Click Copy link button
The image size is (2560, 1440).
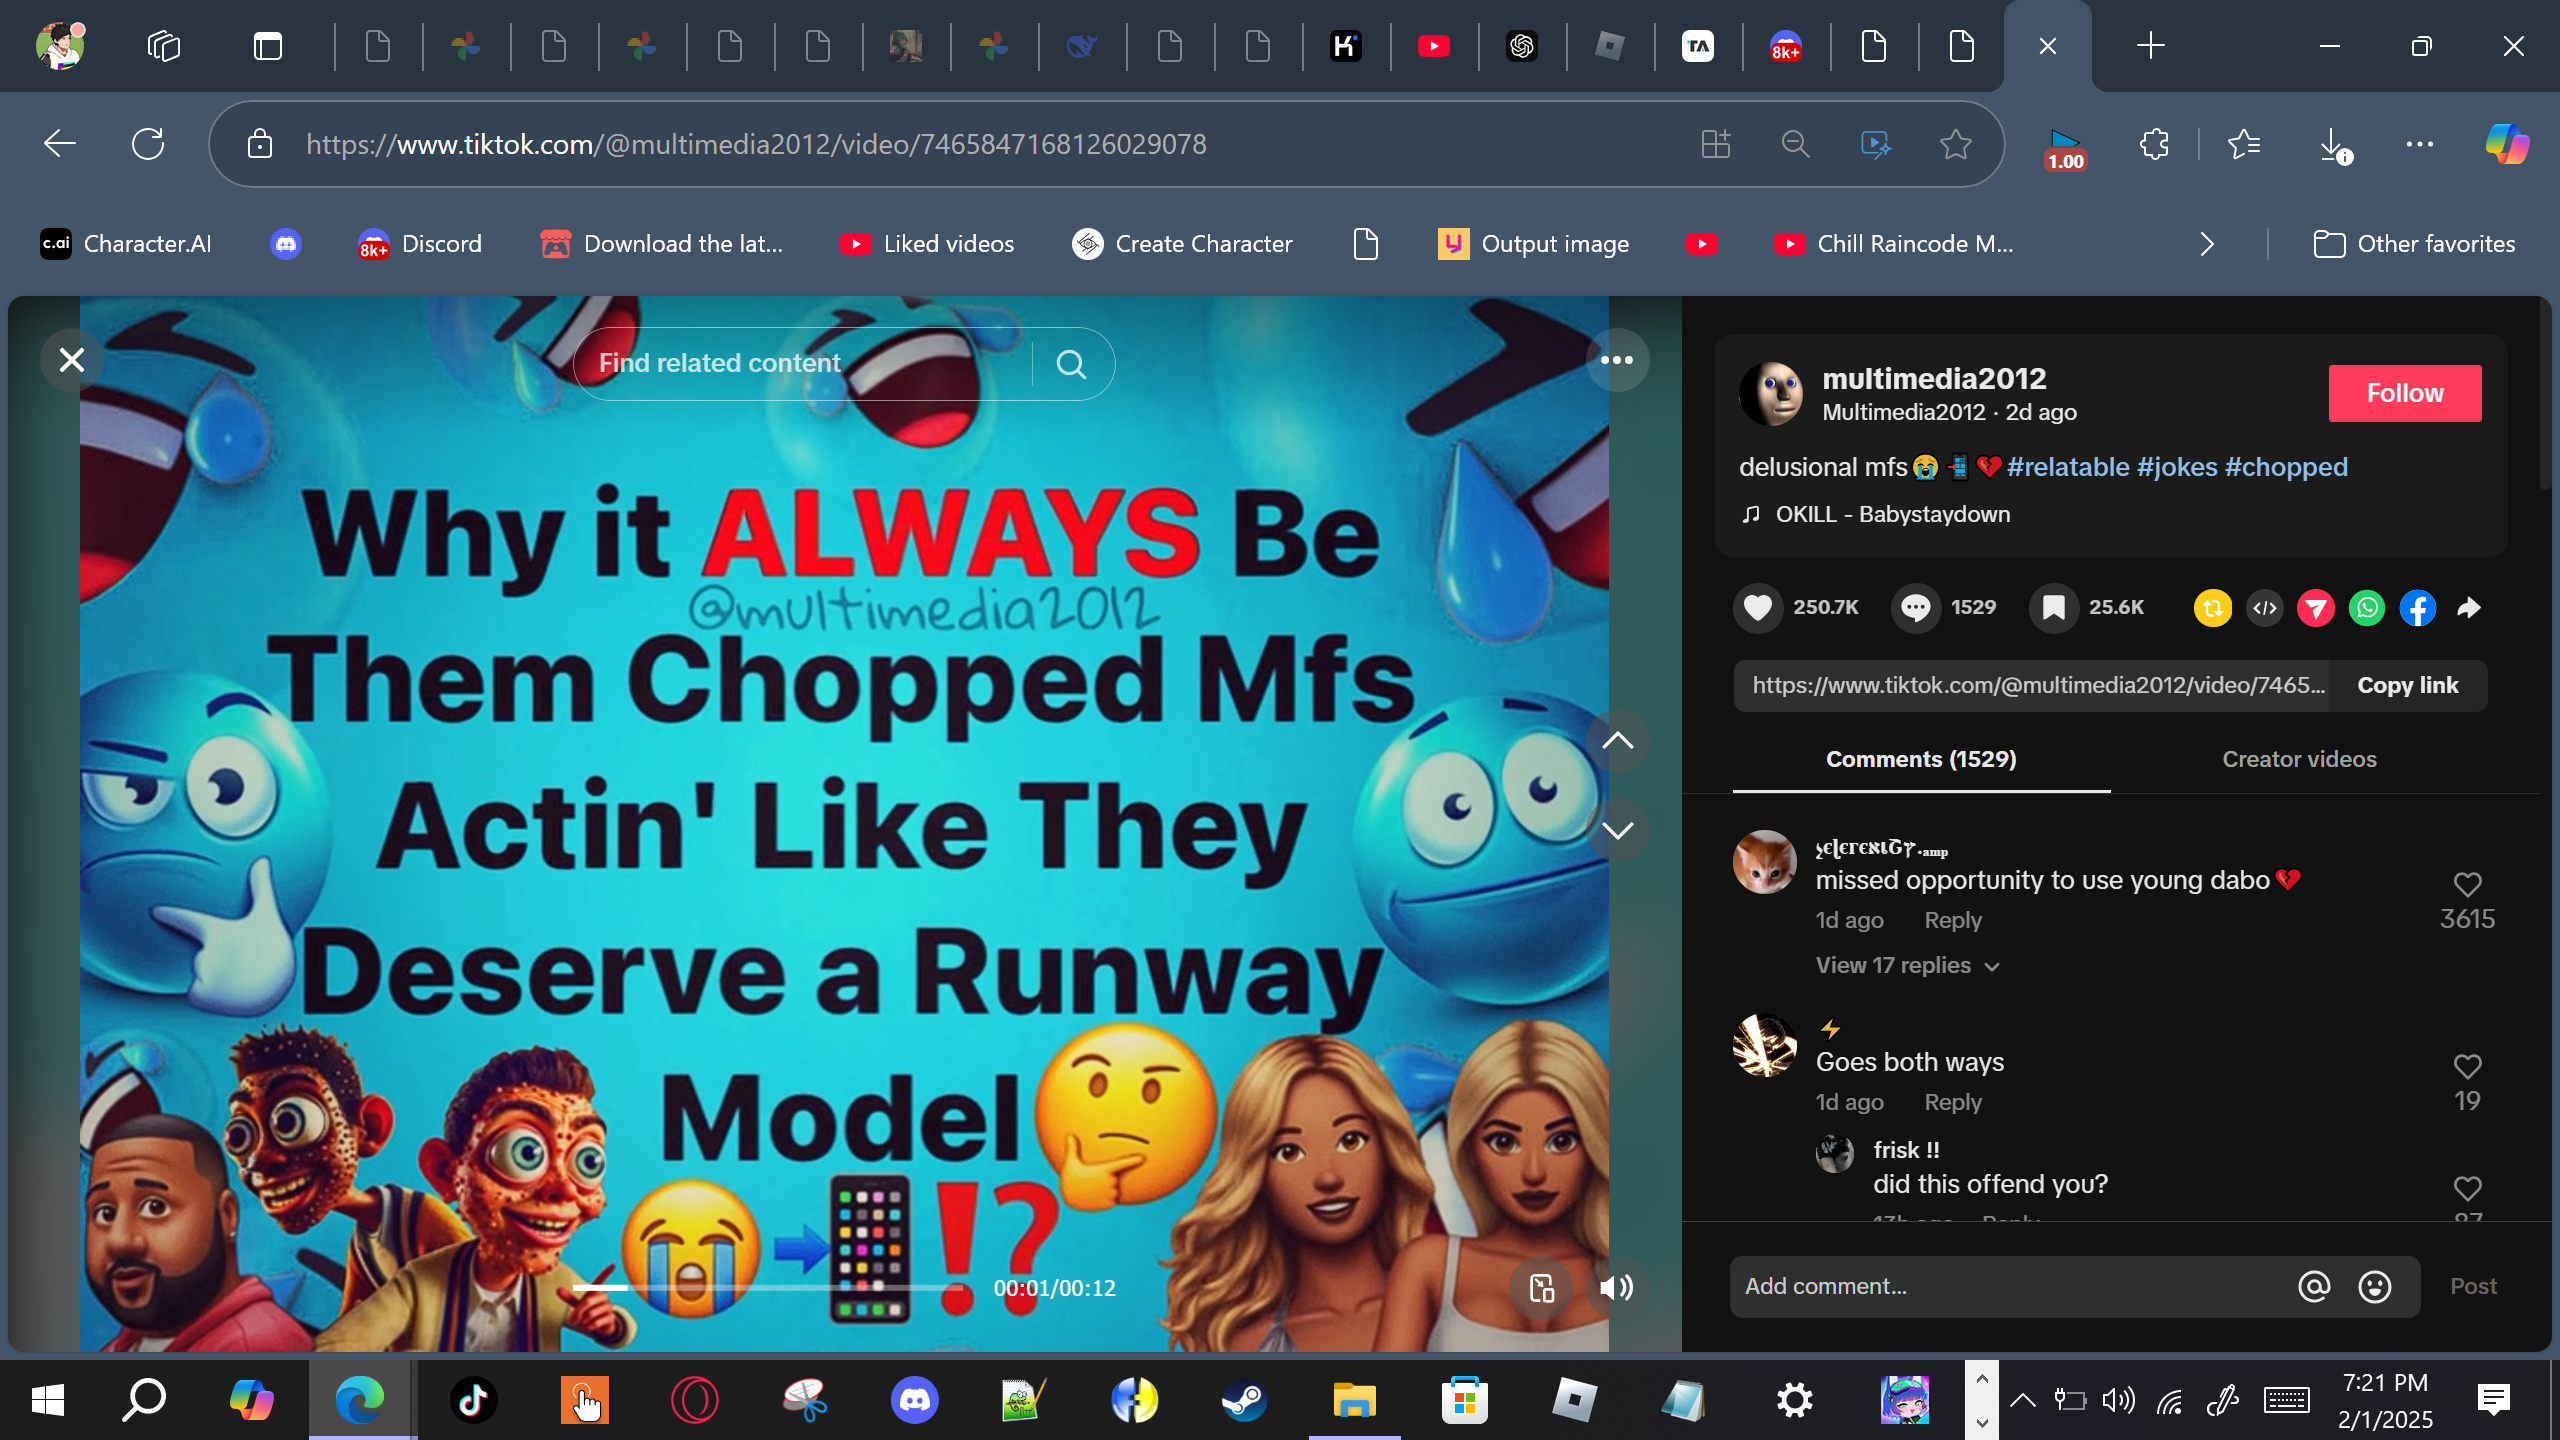2407,685
